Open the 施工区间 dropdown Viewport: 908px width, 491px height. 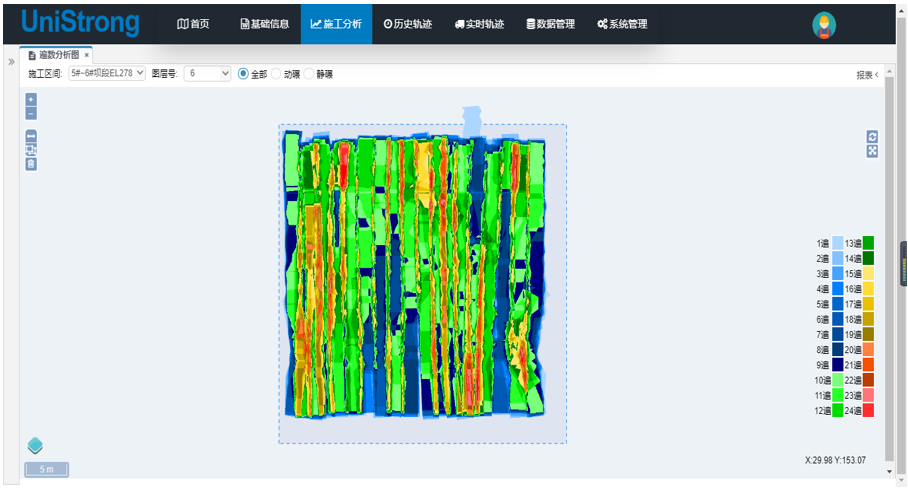click(107, 74)
